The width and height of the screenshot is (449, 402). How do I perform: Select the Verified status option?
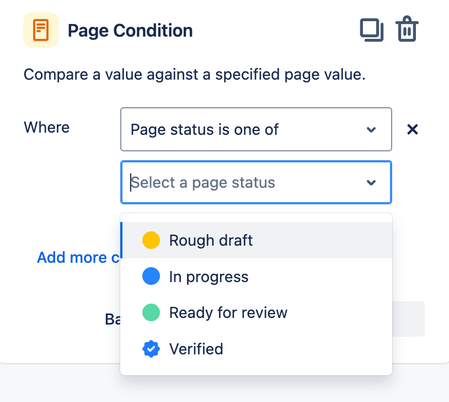point(256,349)
